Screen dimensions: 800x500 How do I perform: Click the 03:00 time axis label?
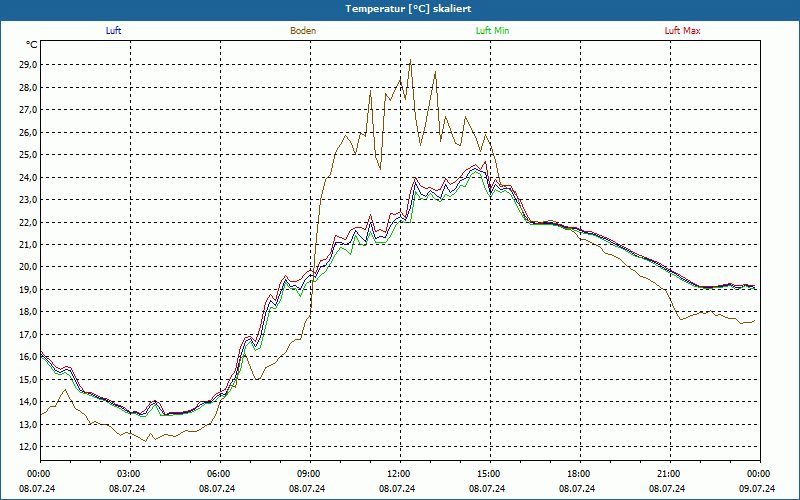click(x=131, y=474)
